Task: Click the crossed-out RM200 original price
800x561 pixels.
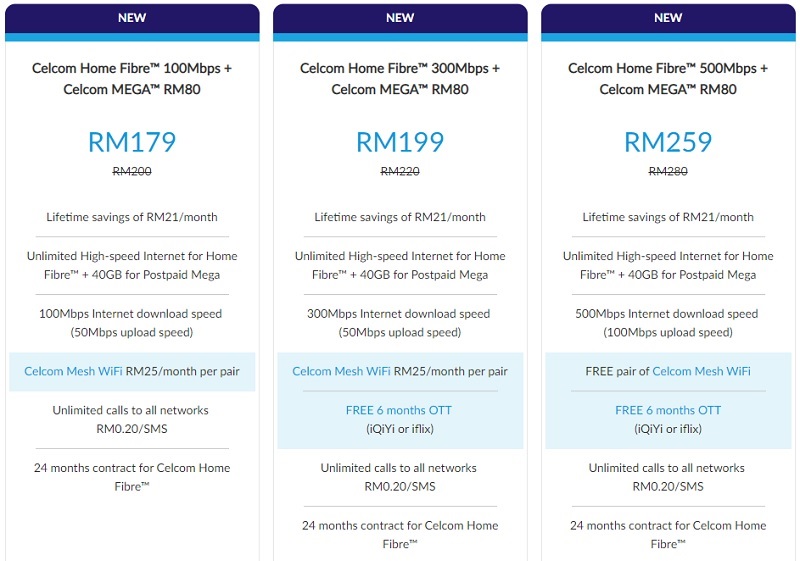Action: point(132,171)
